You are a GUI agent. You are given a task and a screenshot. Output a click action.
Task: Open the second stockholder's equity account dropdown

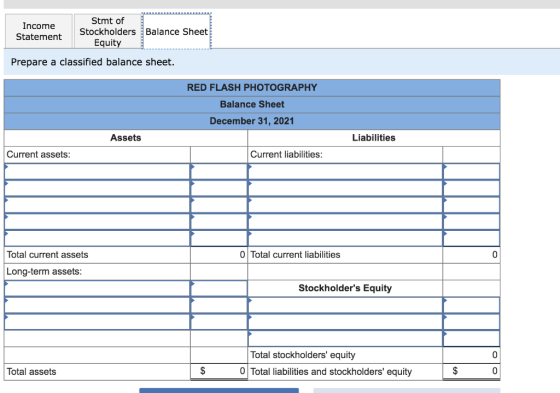[345, 322]
